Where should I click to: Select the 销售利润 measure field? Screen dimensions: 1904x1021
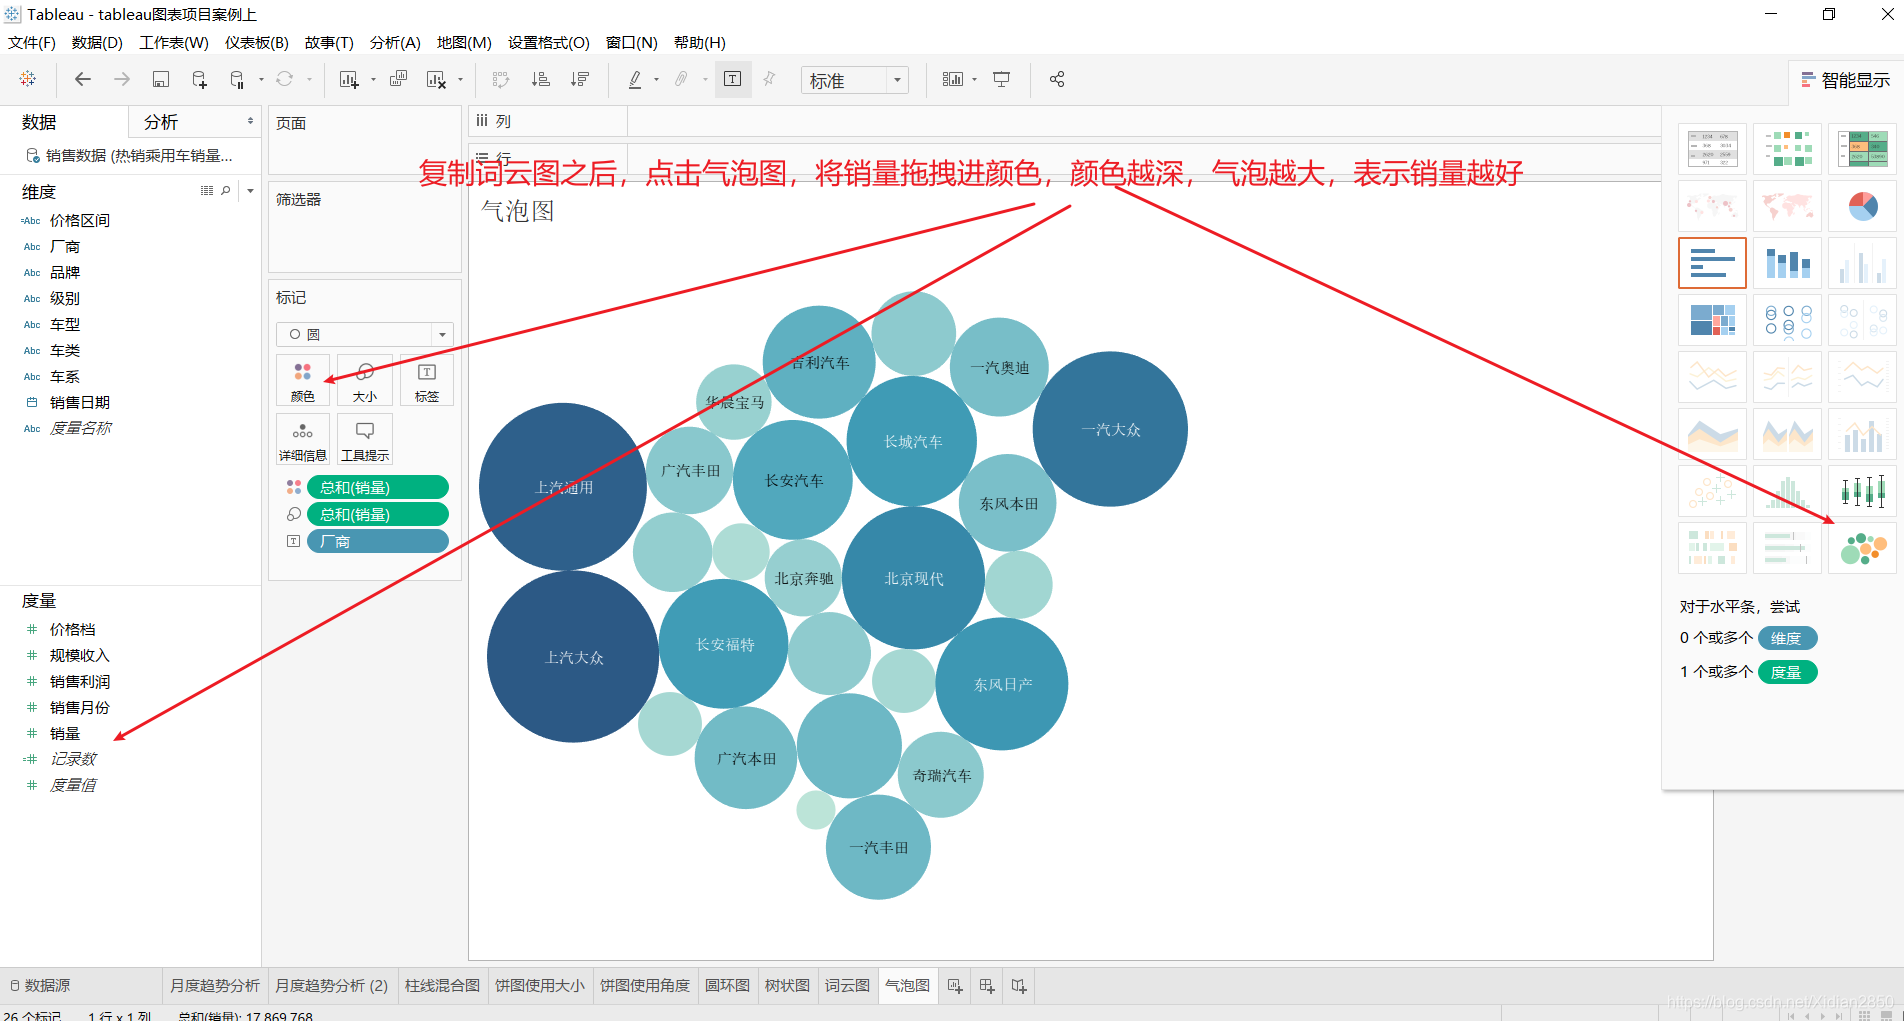click(x=80, y=681)
